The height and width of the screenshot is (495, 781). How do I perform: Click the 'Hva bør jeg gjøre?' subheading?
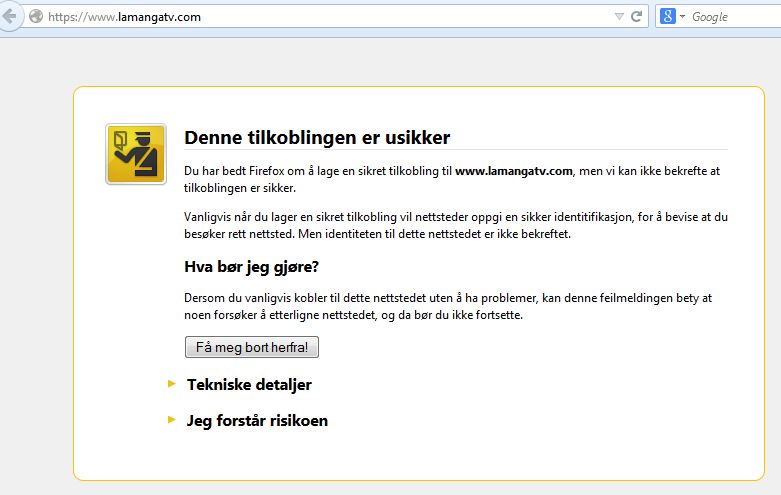click(251, 267)
